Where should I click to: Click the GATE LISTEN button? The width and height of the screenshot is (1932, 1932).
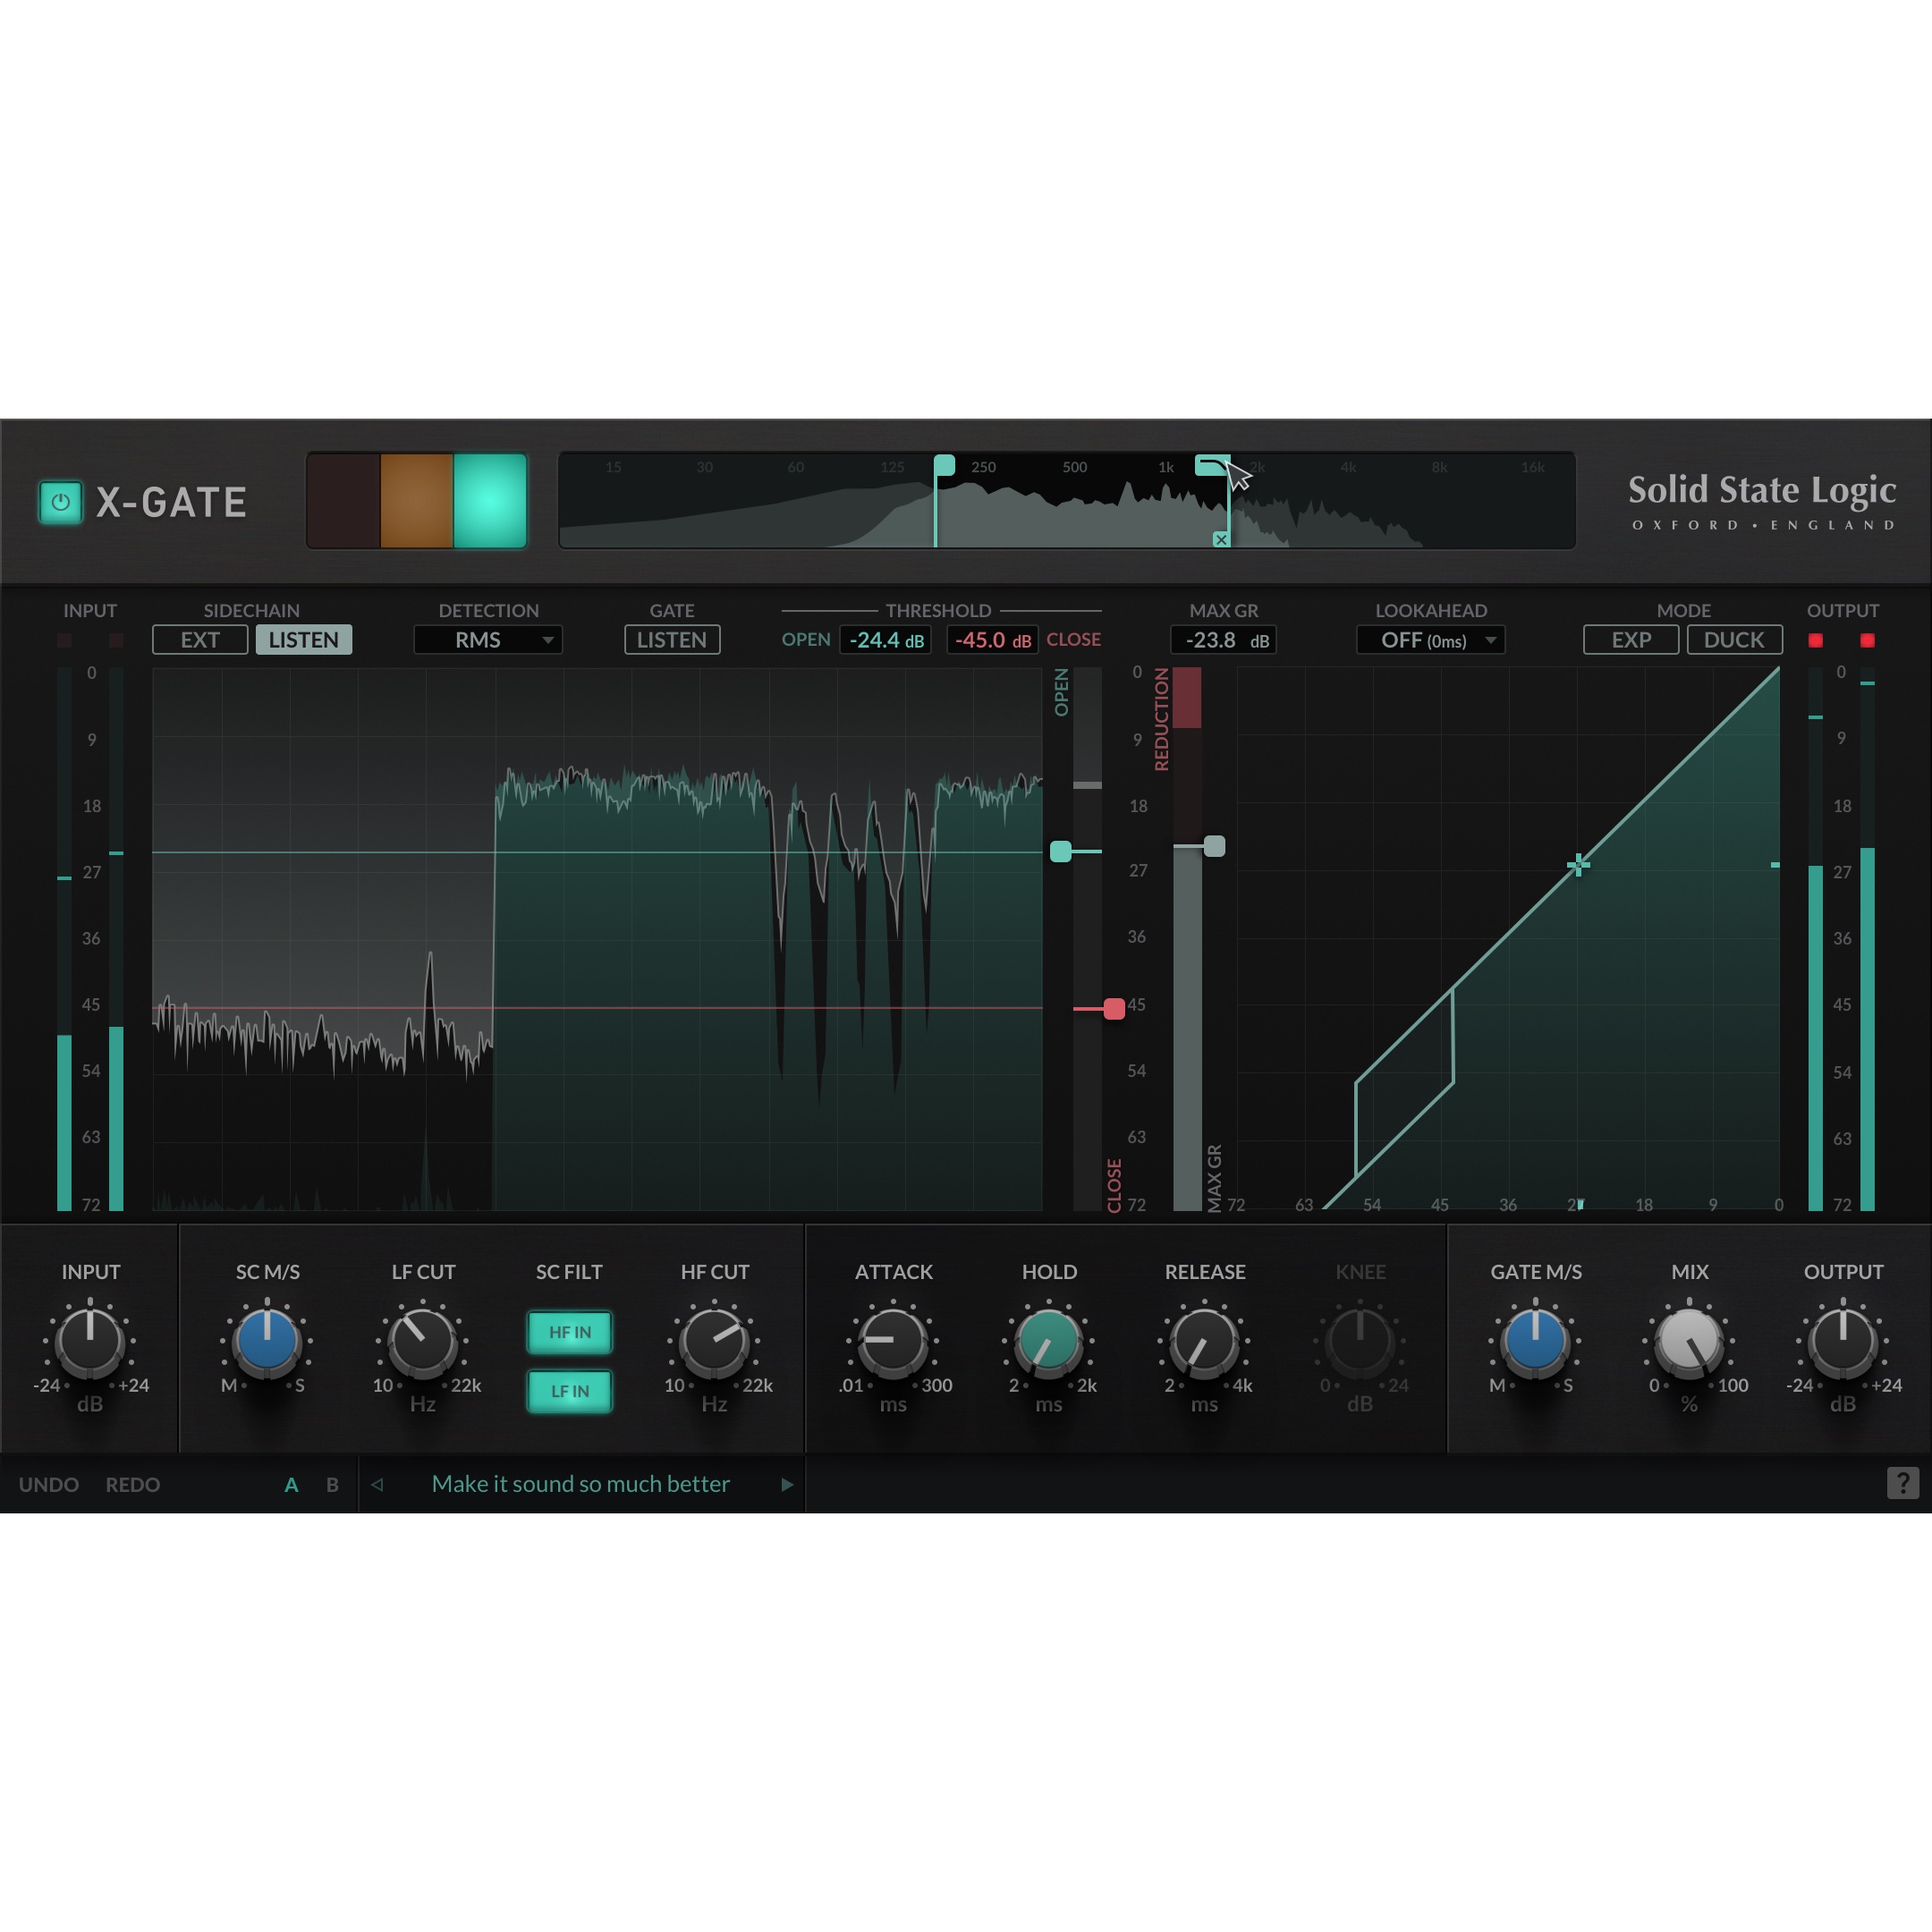point(672,640)
